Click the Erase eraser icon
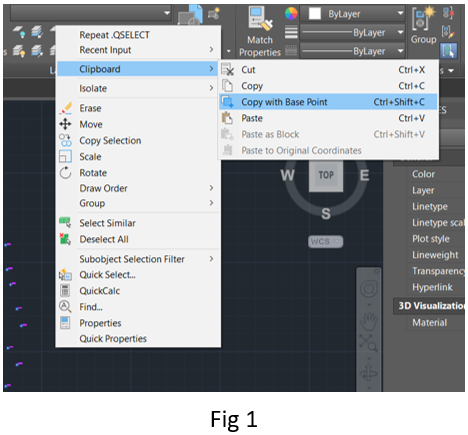This screenshot has height=435, width=468. (x=65, y=108)
